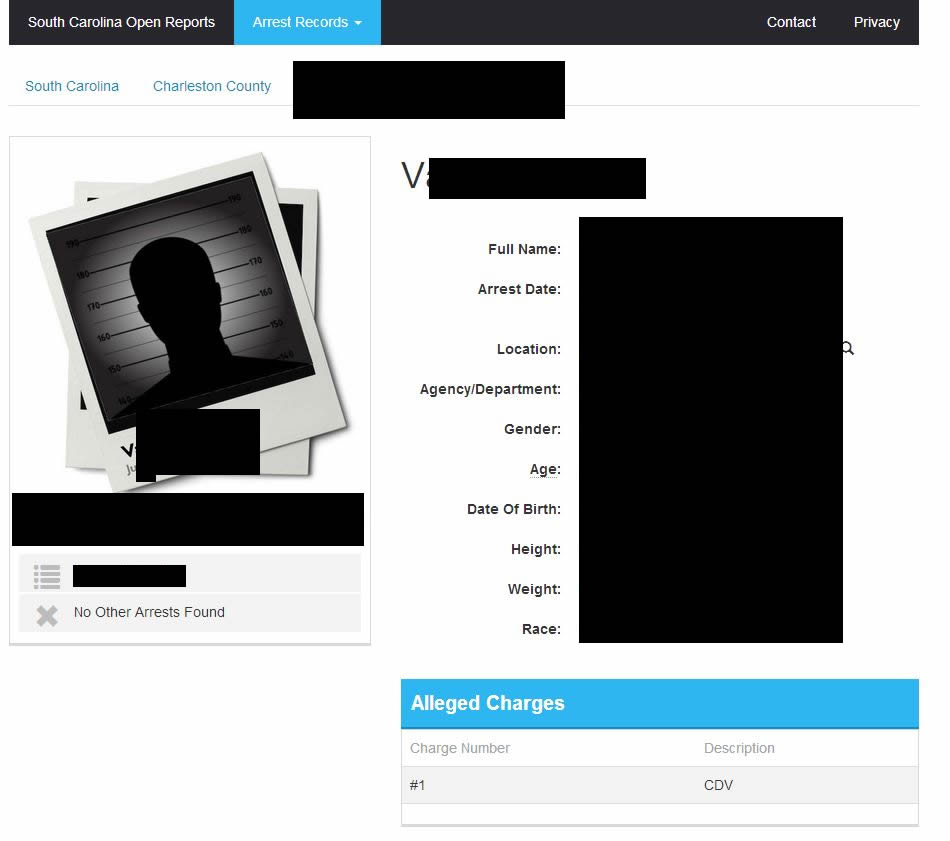Click the Alleged Charges panel header
The height and width of the screenshot is (841, 950).
tap(659, 703)
